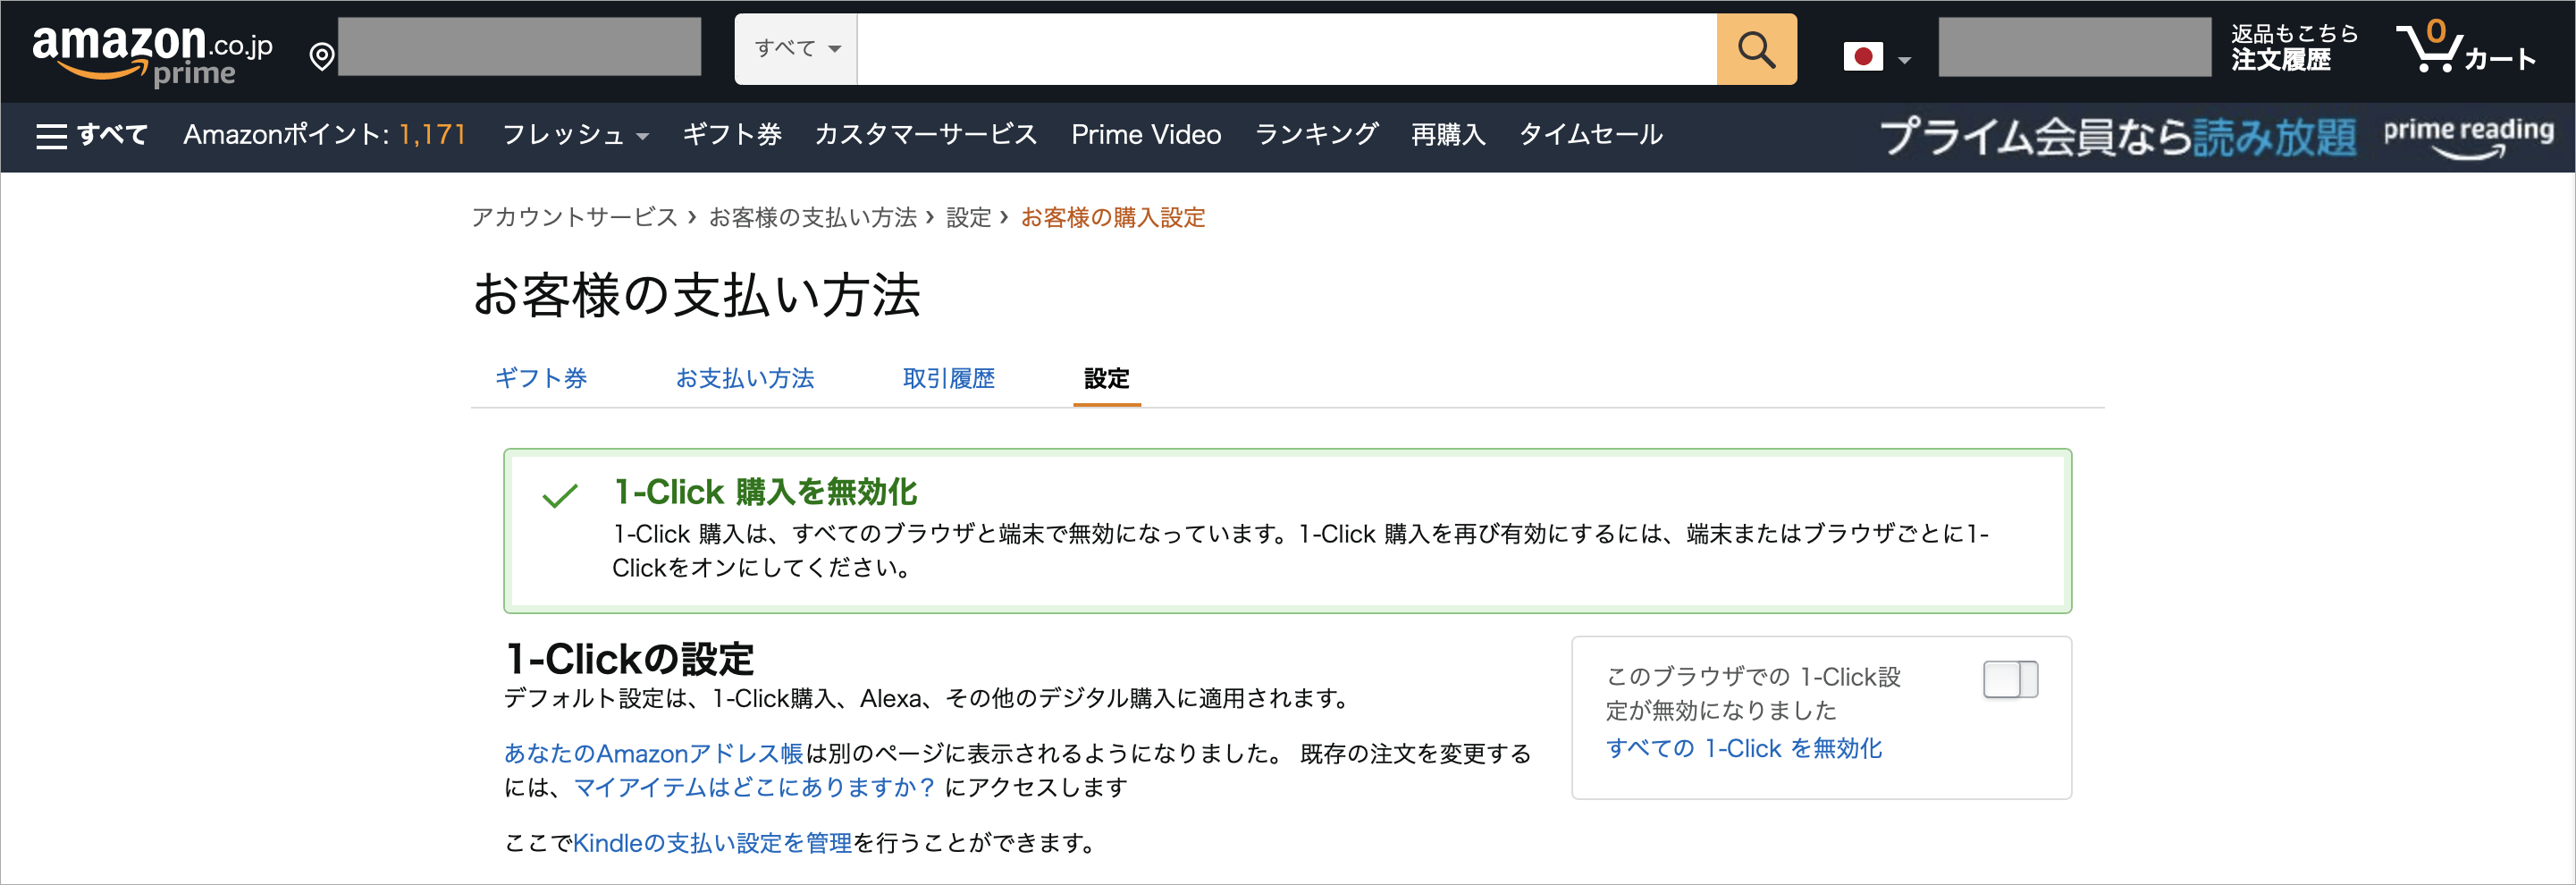This screenshot has height=885, width=2576.
Task: Open タイムセール in the navigation bar
Action: point(1590,135)
